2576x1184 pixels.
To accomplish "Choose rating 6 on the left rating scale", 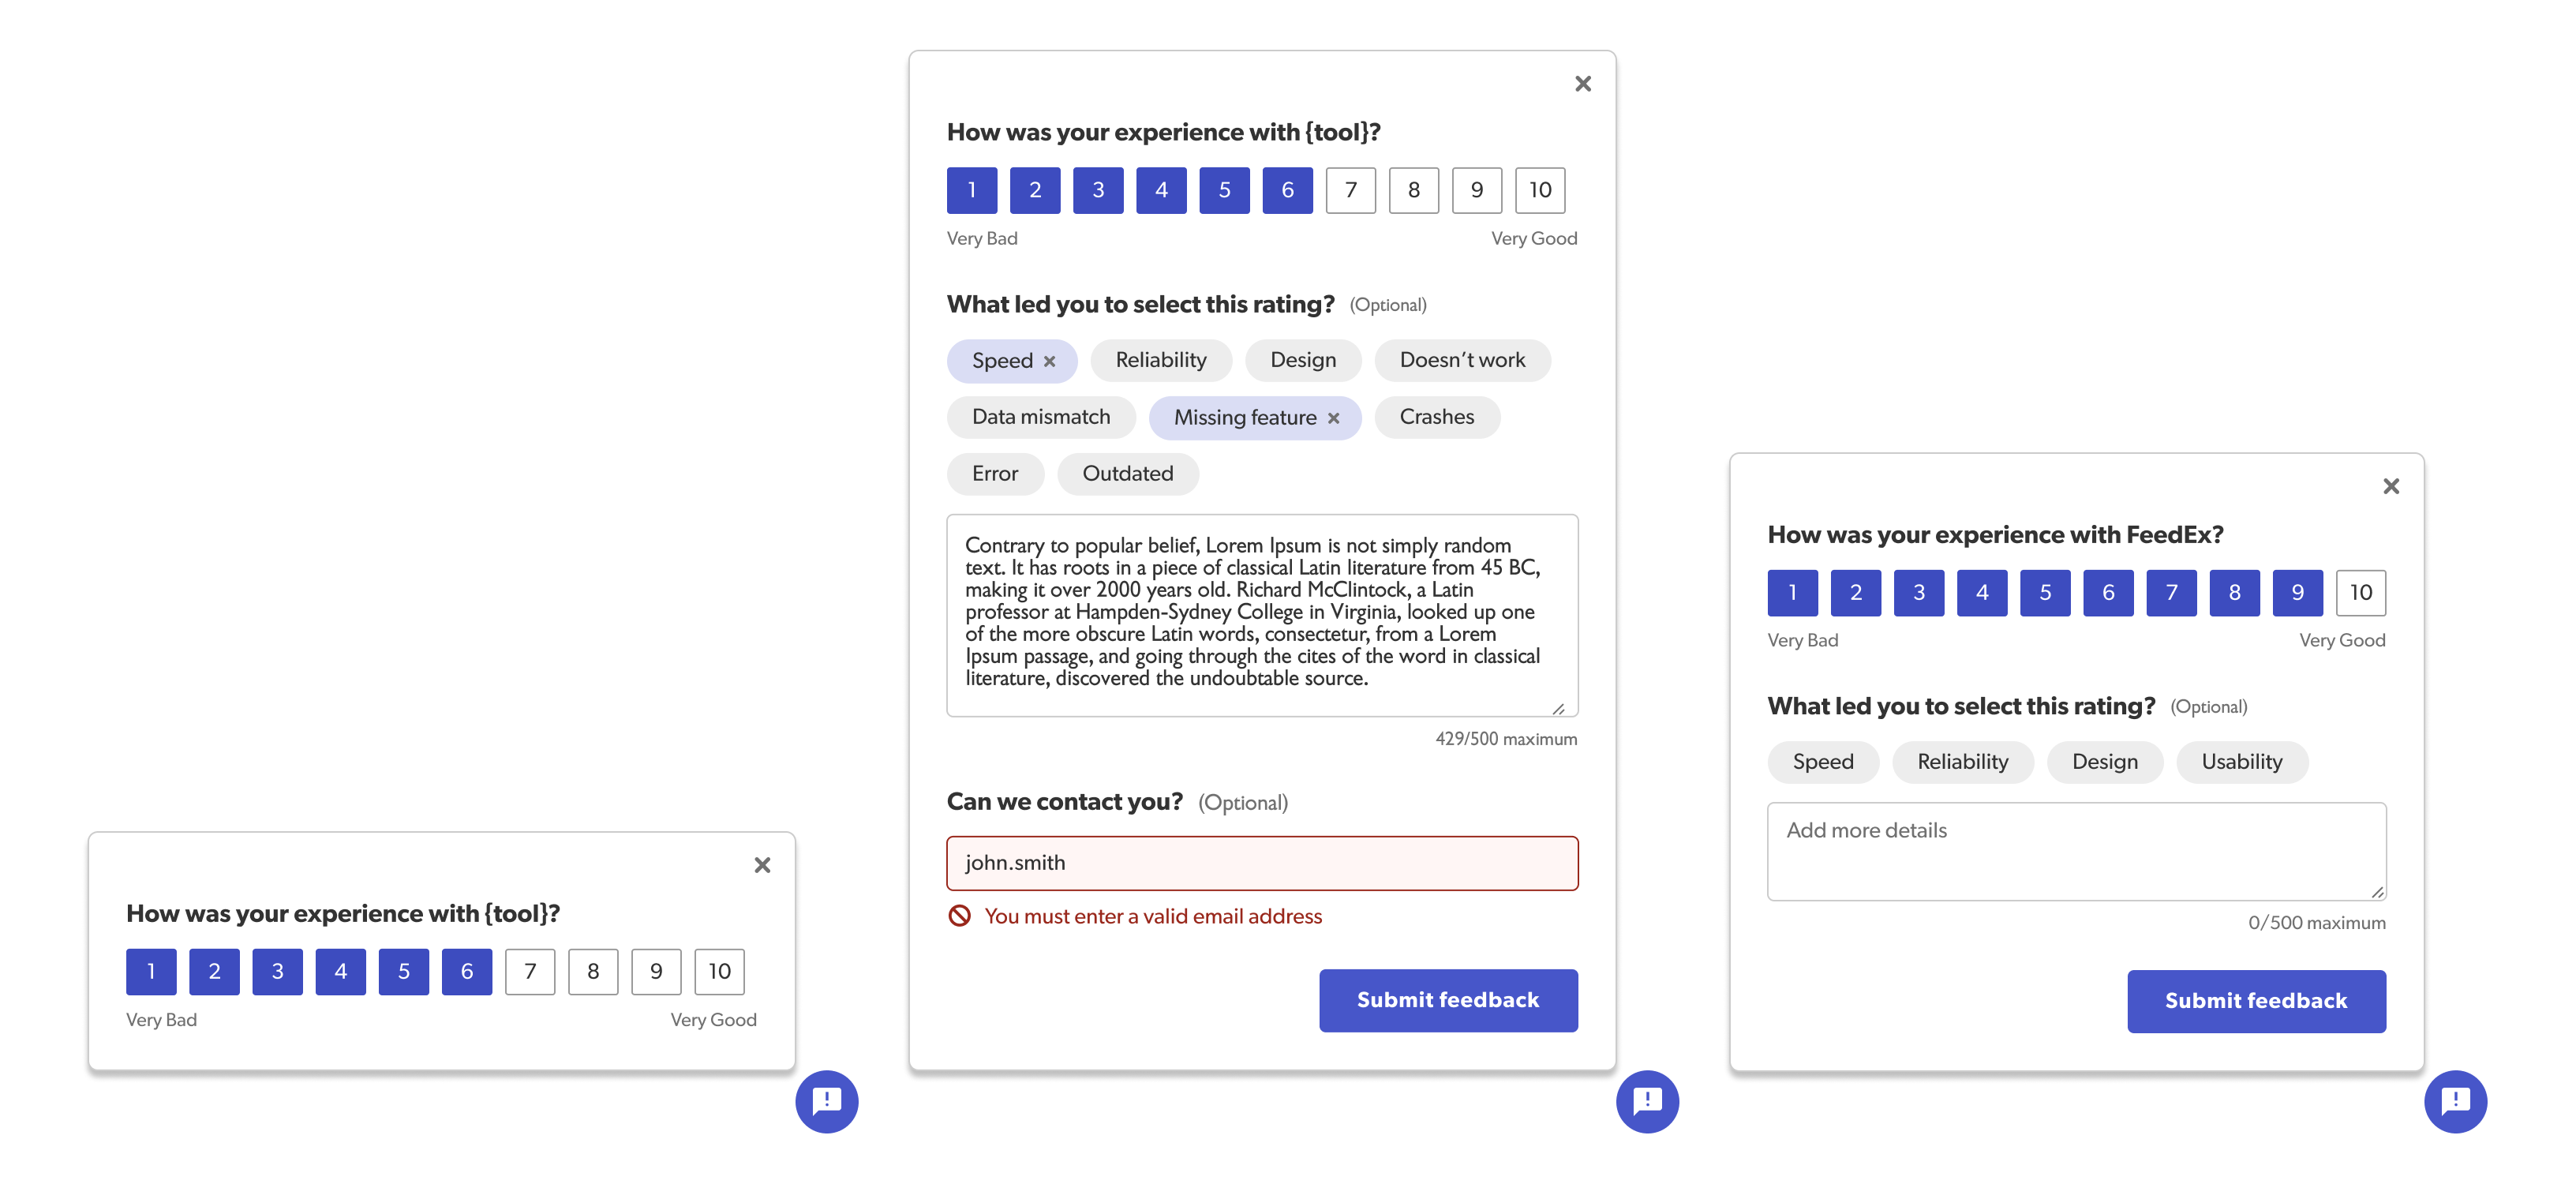I will point(466,971).
